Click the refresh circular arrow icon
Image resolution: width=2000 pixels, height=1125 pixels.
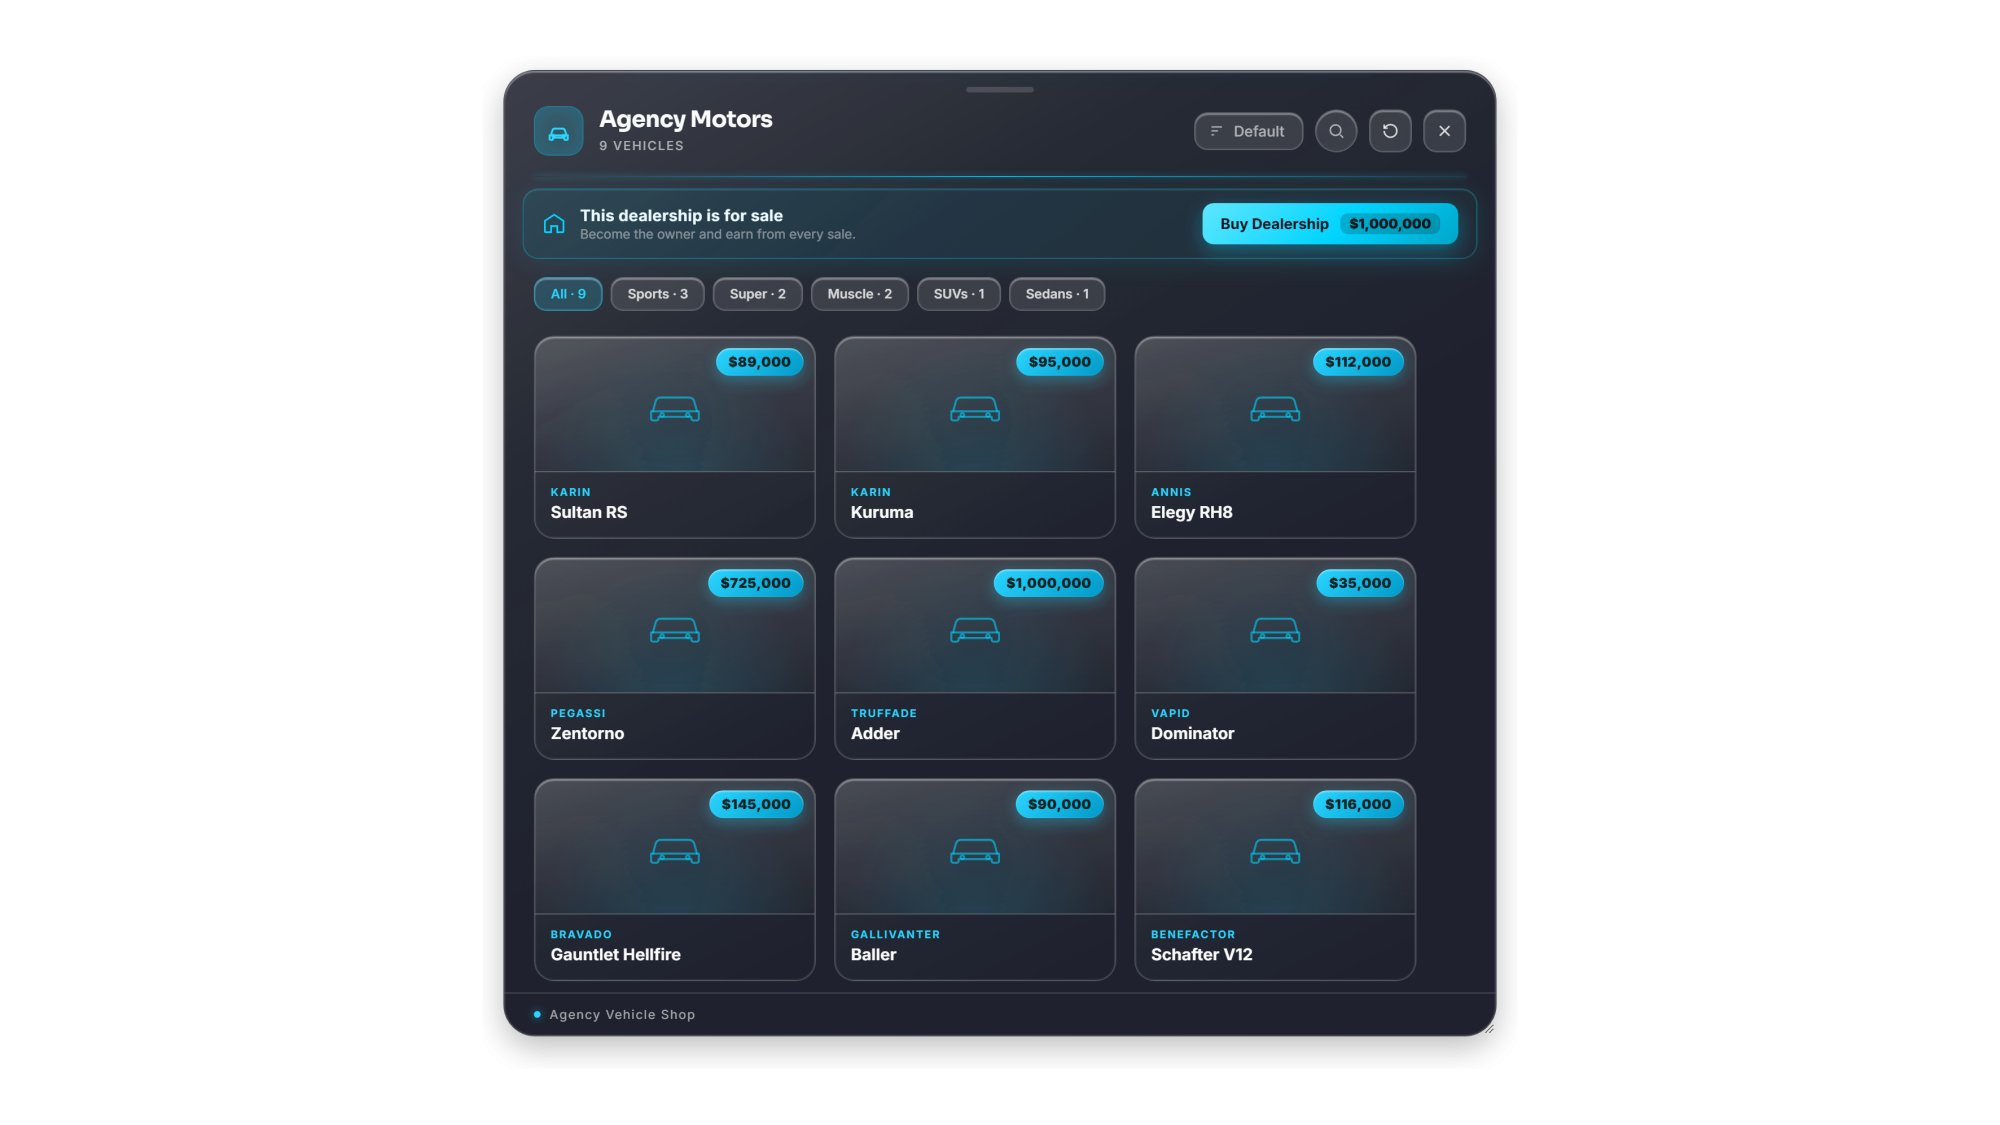click(1390, 131)
